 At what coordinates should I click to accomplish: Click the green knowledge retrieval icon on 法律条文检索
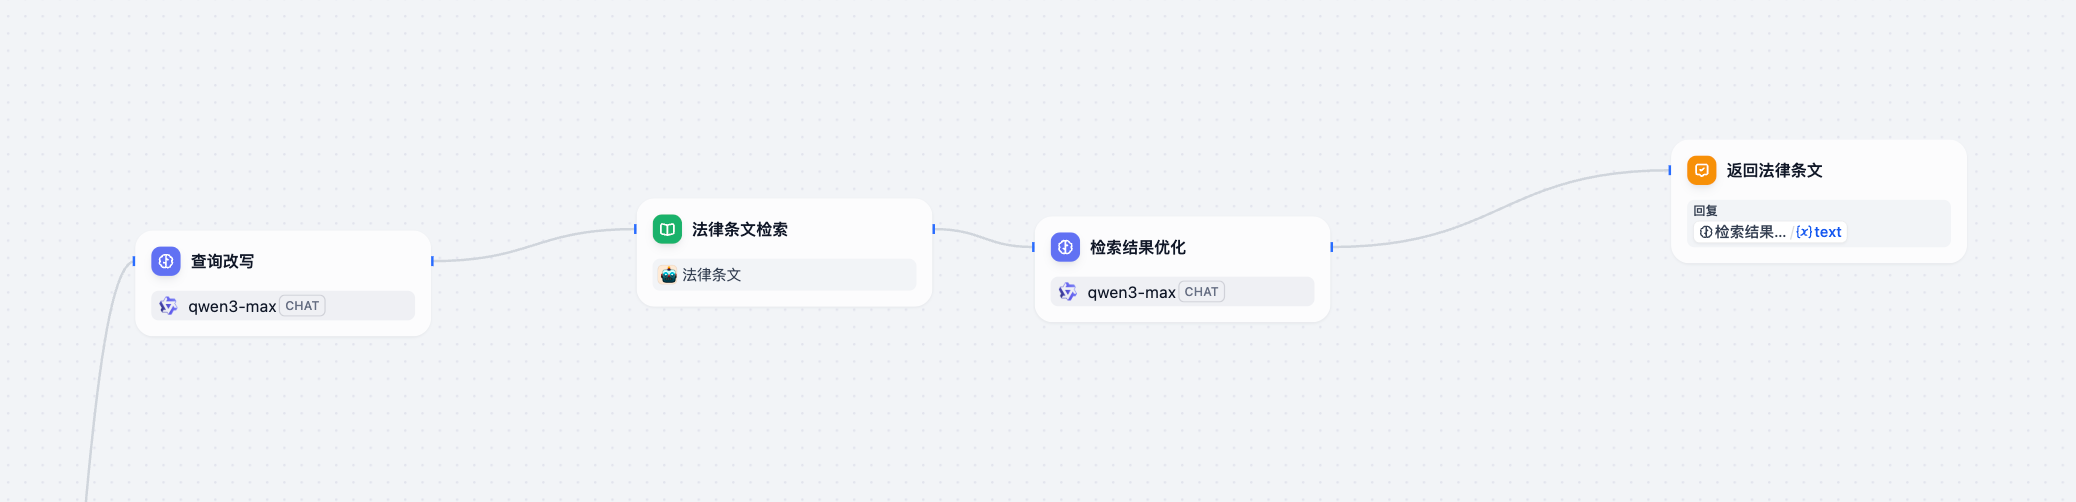coord(667,229)
